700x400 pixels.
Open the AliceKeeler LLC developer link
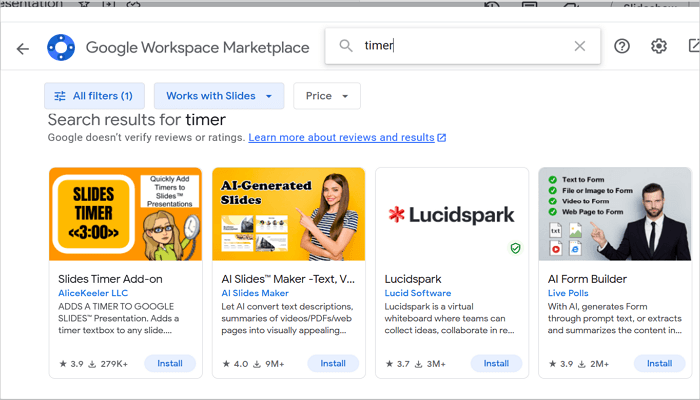93,293
